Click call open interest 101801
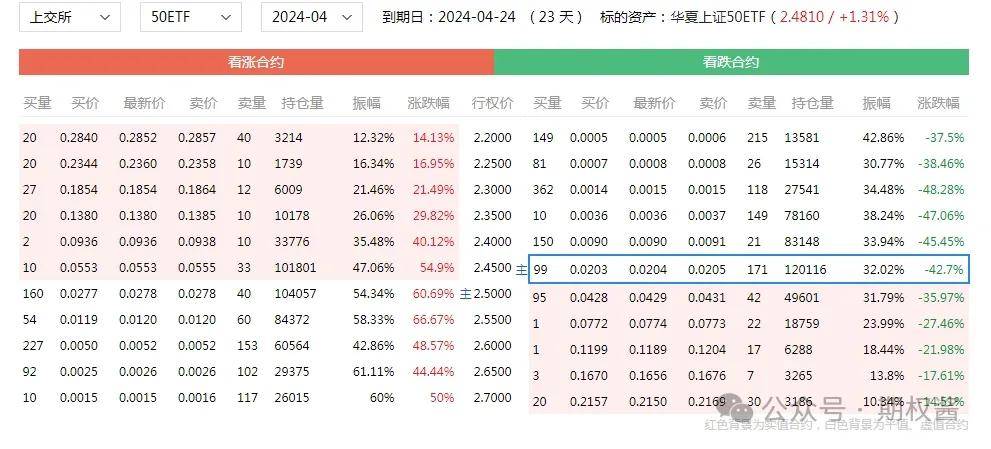Screen dimensions: 991x449 tap(296, 268)
